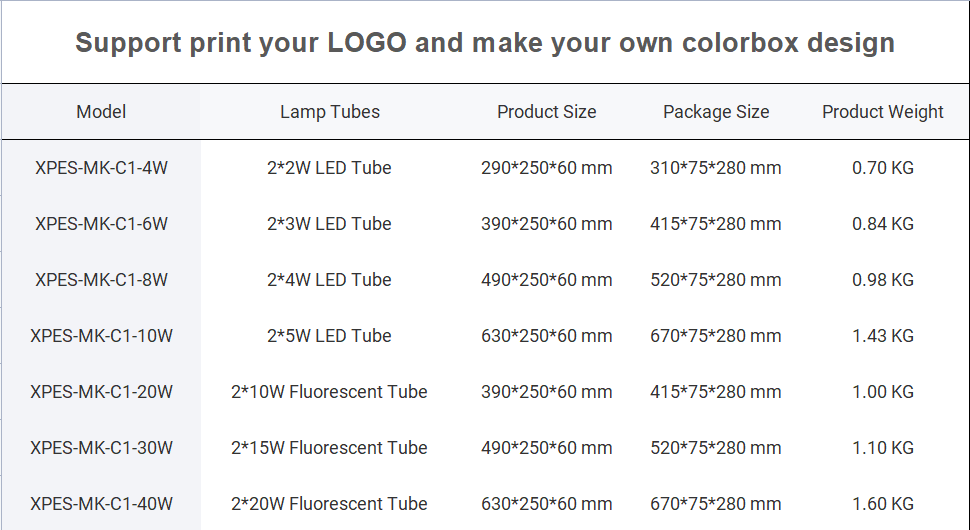Click the 2*2W LED Tube cell
Viewport: 970px width, 530px height.
(329, 168)
